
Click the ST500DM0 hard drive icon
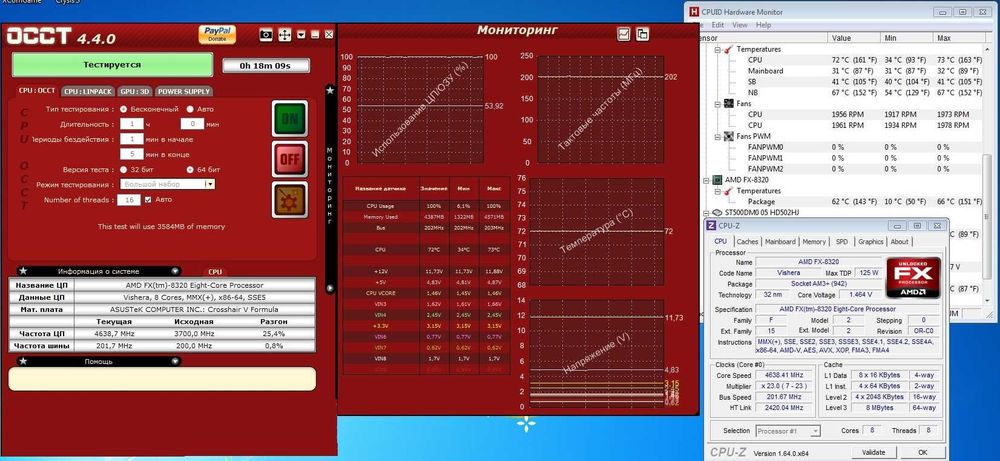[x=717, y=212]
